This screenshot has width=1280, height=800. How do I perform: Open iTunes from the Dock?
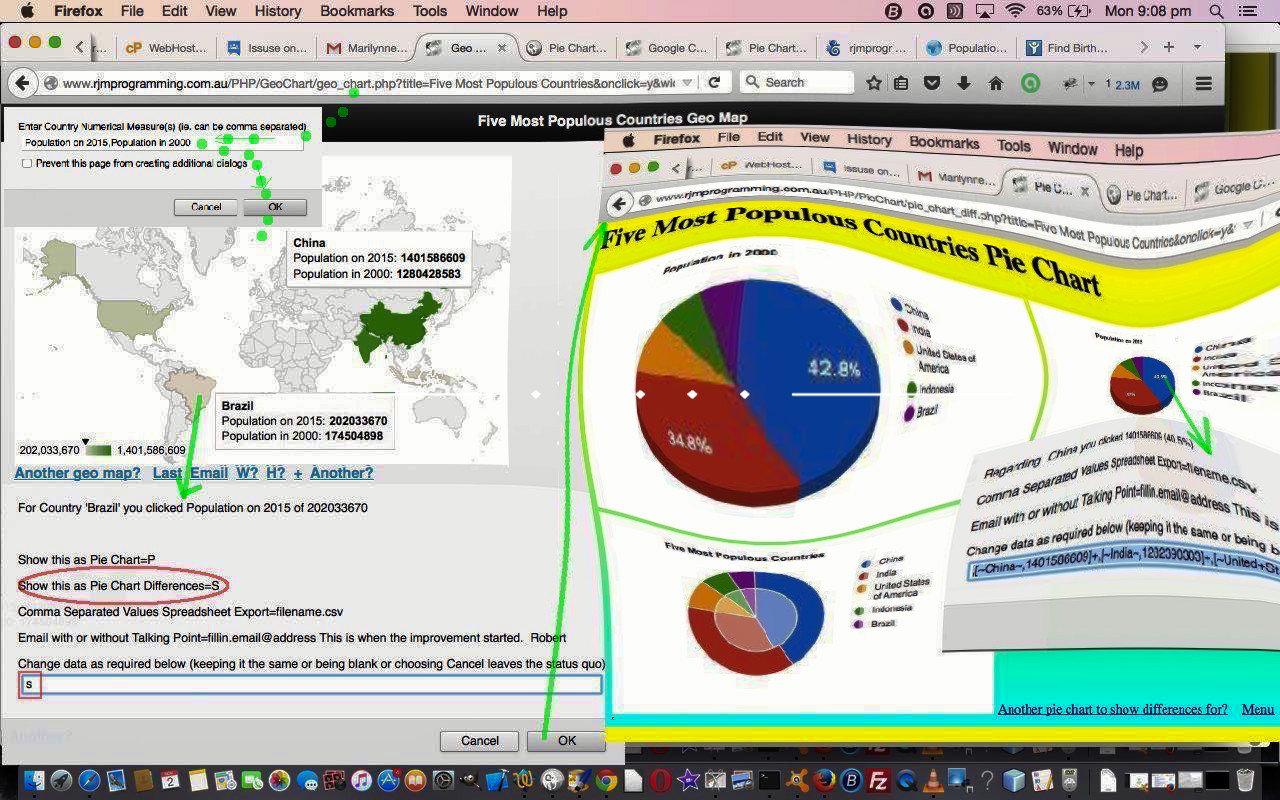361,780
